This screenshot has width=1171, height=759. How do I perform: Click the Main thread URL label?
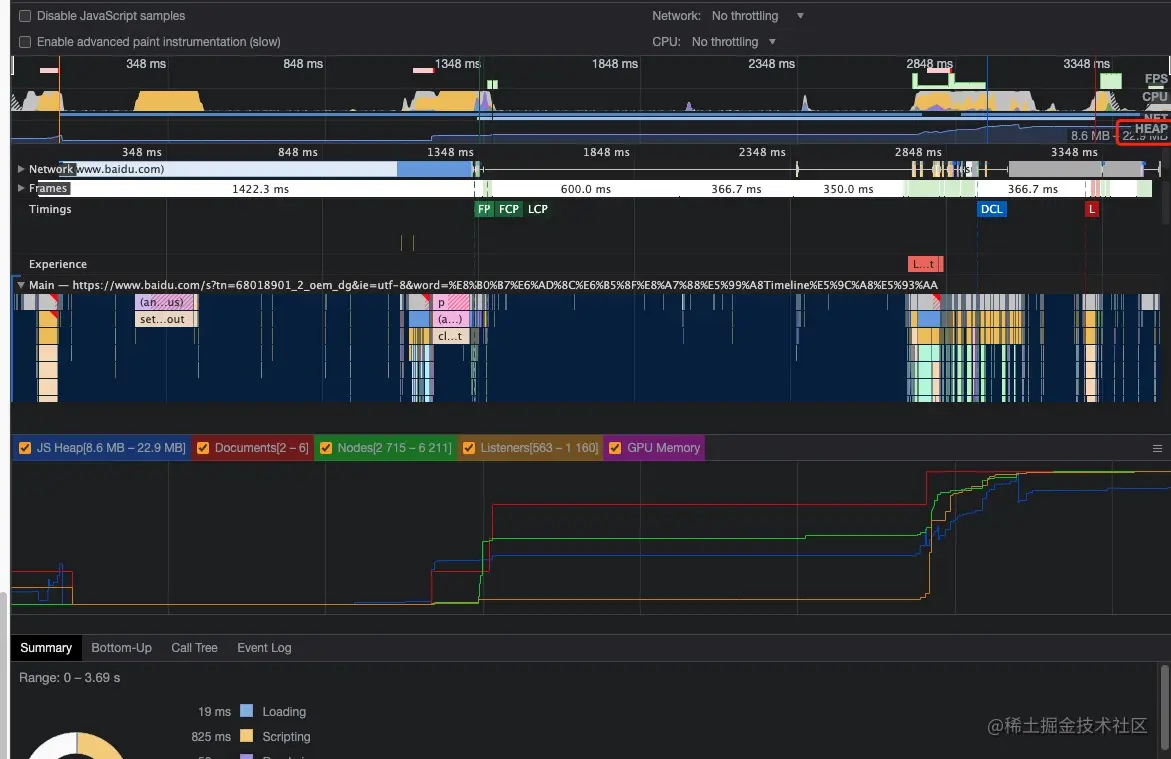click(483, 285)
